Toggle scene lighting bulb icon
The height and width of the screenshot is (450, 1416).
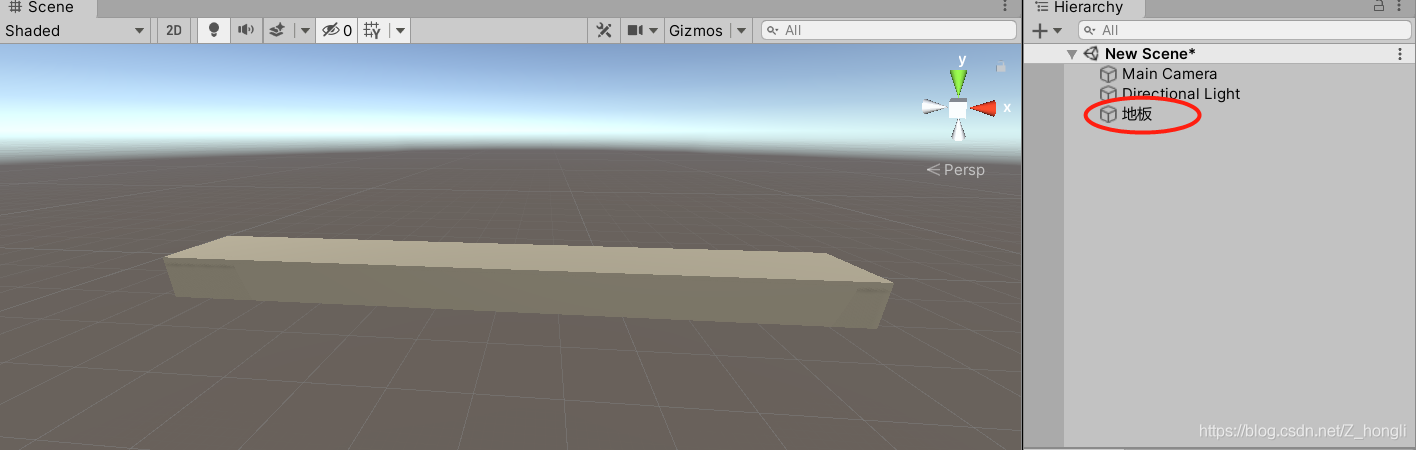[x=213, y=30]
